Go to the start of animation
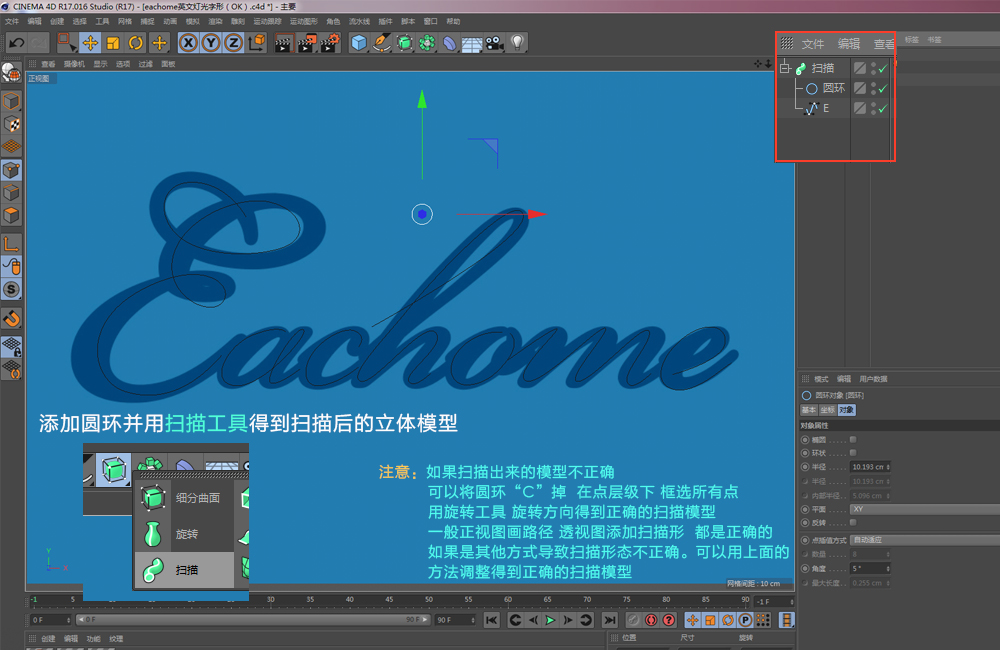Image resolution: width=1000 pixels, height=650 pixels. coord(492,619)
